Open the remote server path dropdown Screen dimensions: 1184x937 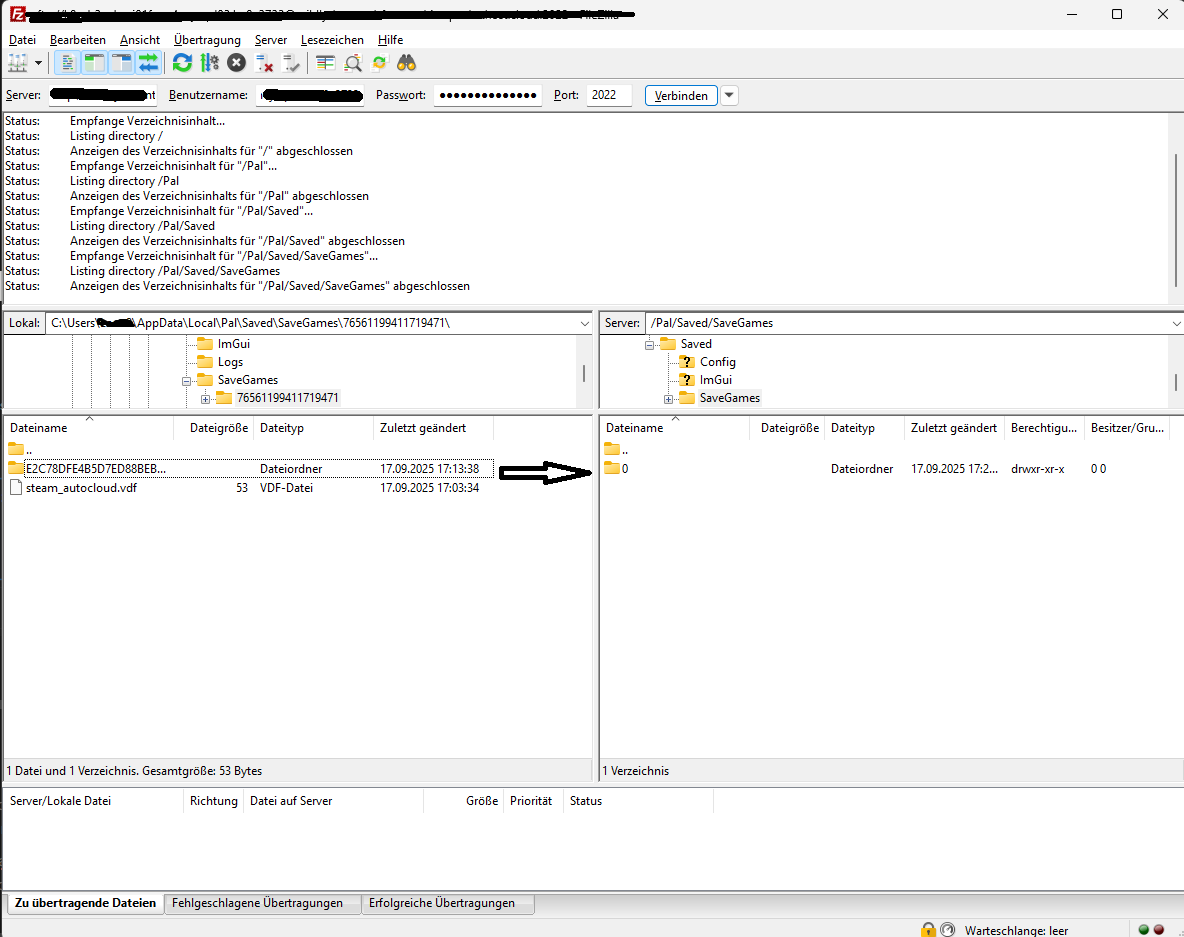(x=1176, y=323)
